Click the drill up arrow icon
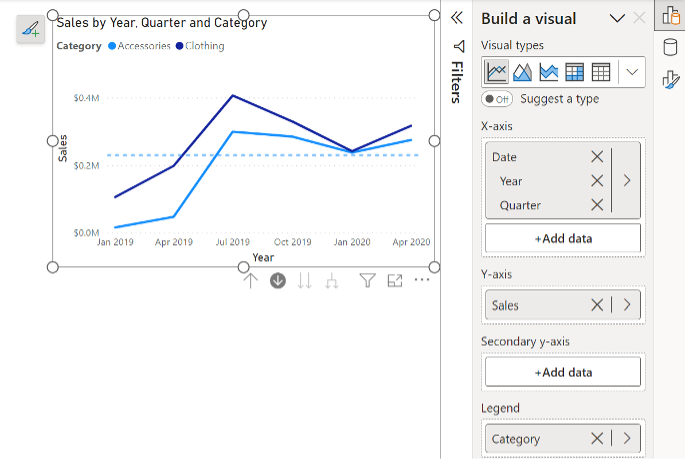Image resolution: width=686 pixels, height=461 pixels. (251, 281)
